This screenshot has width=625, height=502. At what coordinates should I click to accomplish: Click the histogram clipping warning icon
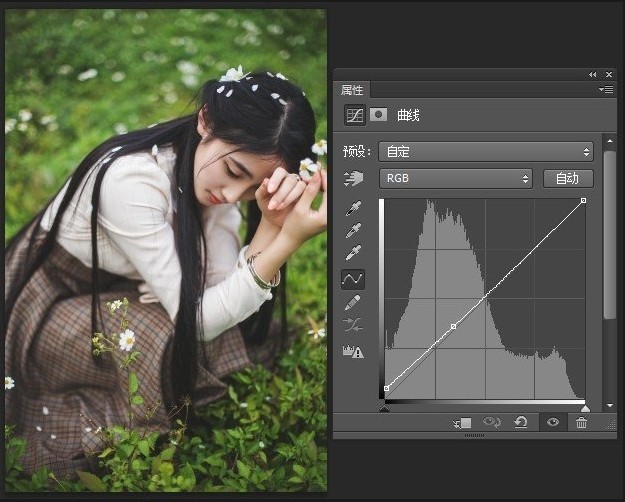pos(354,351)
